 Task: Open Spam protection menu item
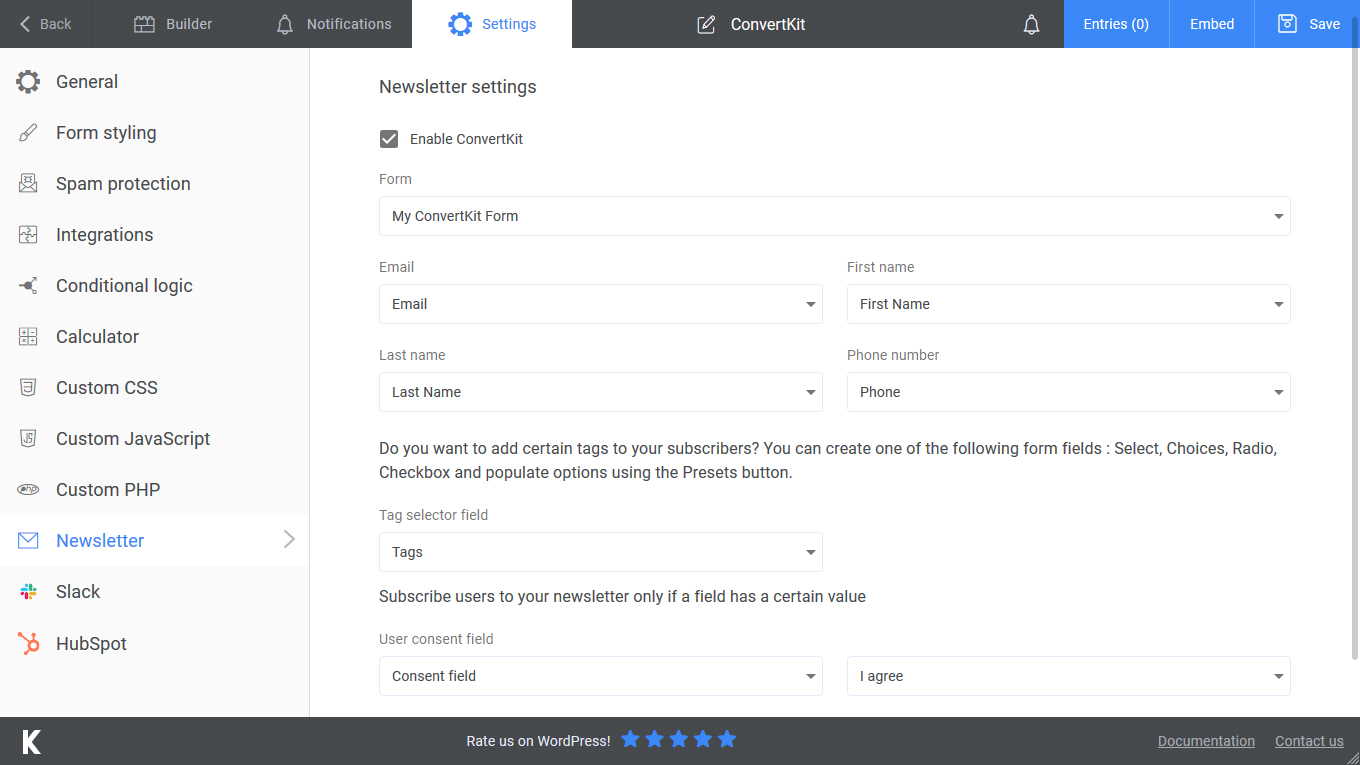click(155, 184)
